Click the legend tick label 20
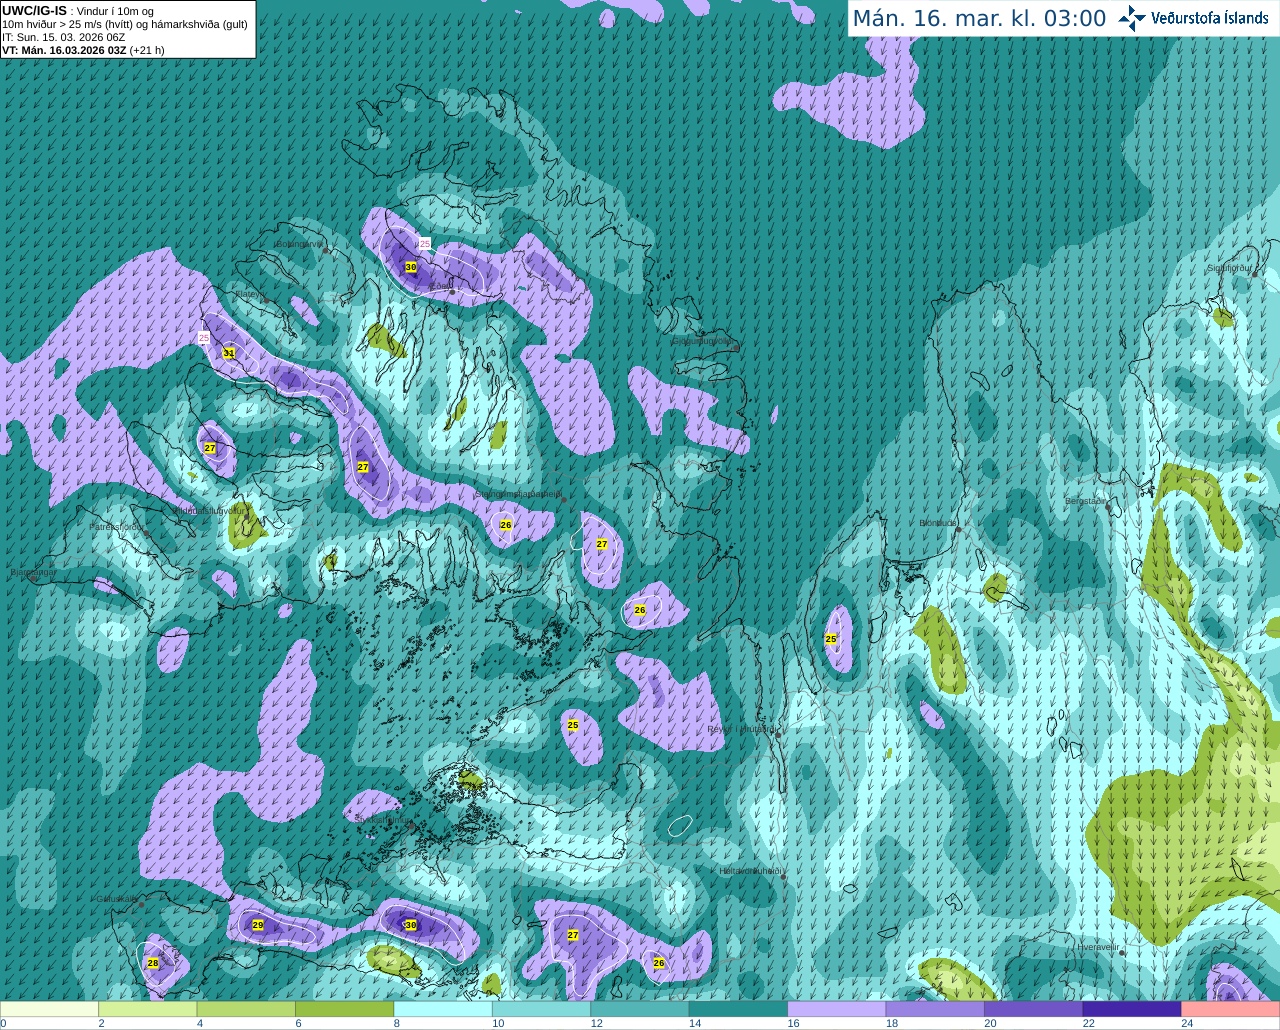The image size is (1280, 1030). (x=990, y=1023)
